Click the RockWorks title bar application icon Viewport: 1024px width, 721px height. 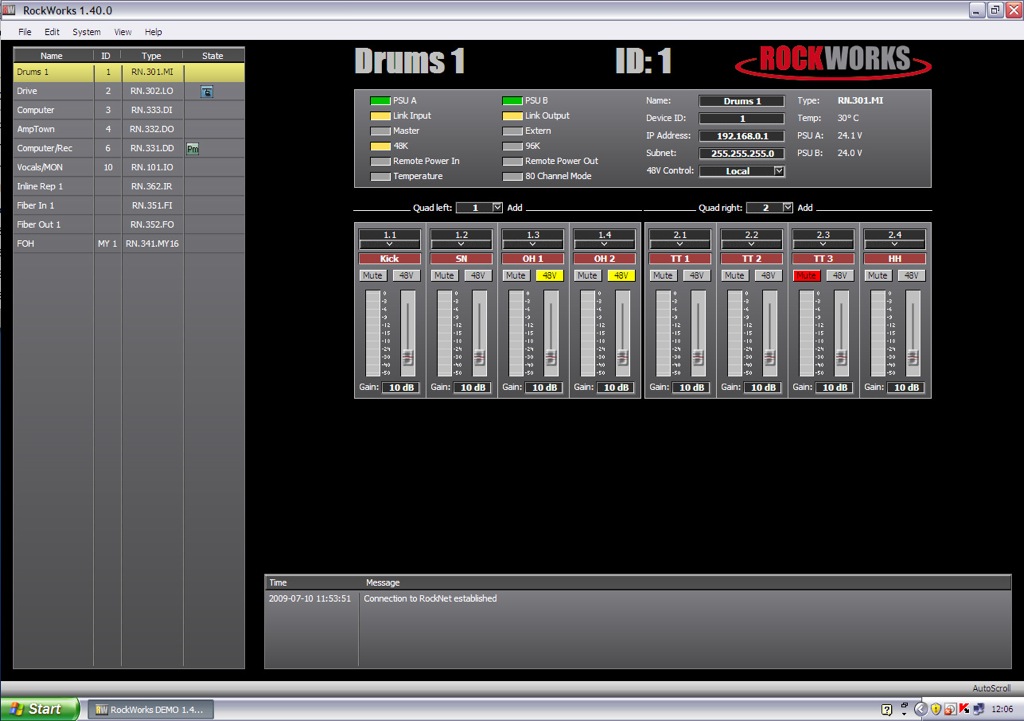point(8,10)
